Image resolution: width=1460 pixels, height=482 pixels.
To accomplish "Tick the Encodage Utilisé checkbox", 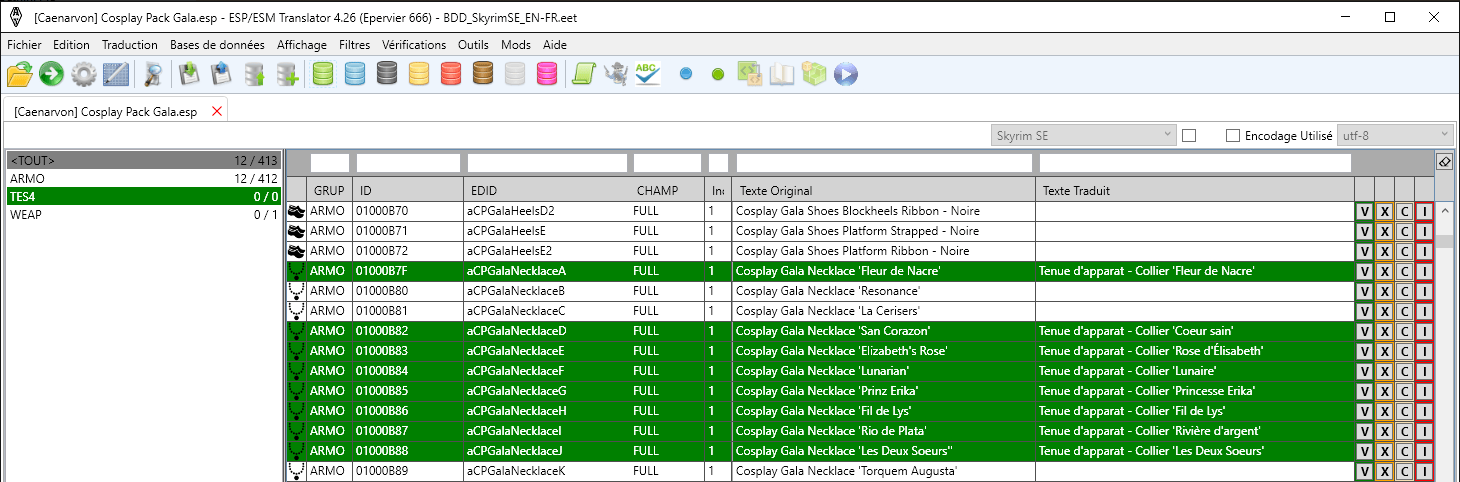I will (1233, 136).
